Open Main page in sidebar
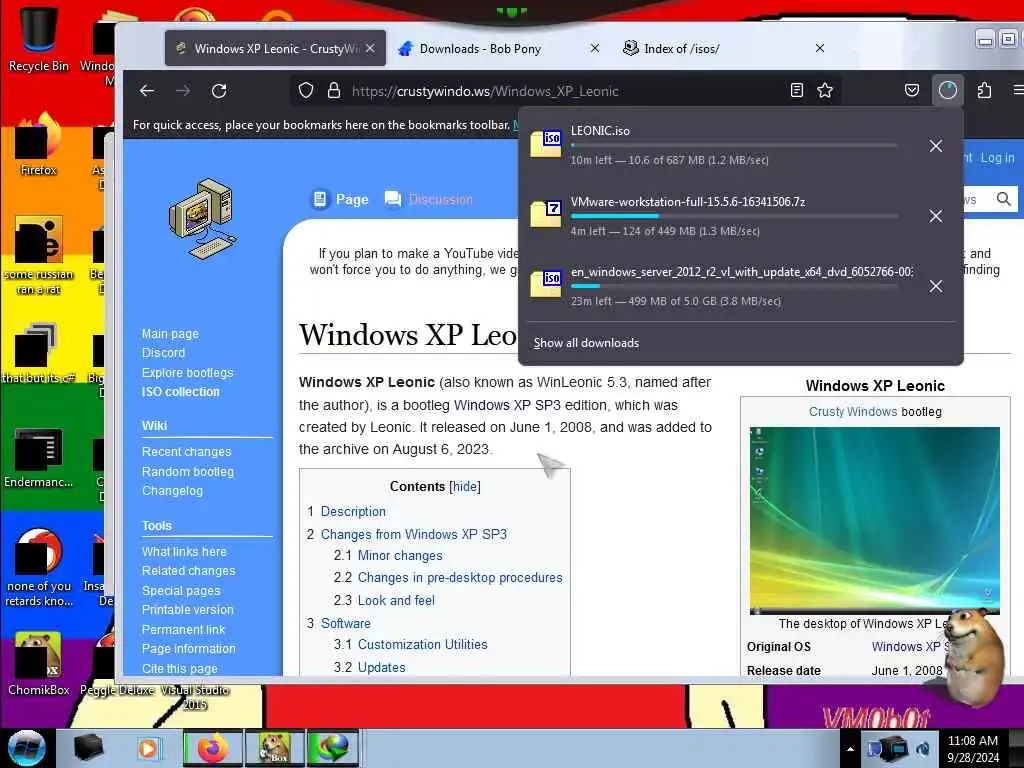 (170, 334)
